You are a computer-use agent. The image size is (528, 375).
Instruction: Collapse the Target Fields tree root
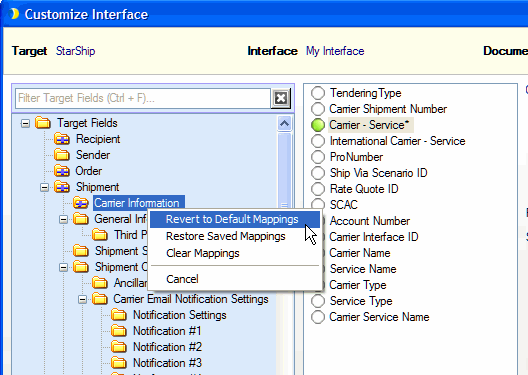click(25, 123)
